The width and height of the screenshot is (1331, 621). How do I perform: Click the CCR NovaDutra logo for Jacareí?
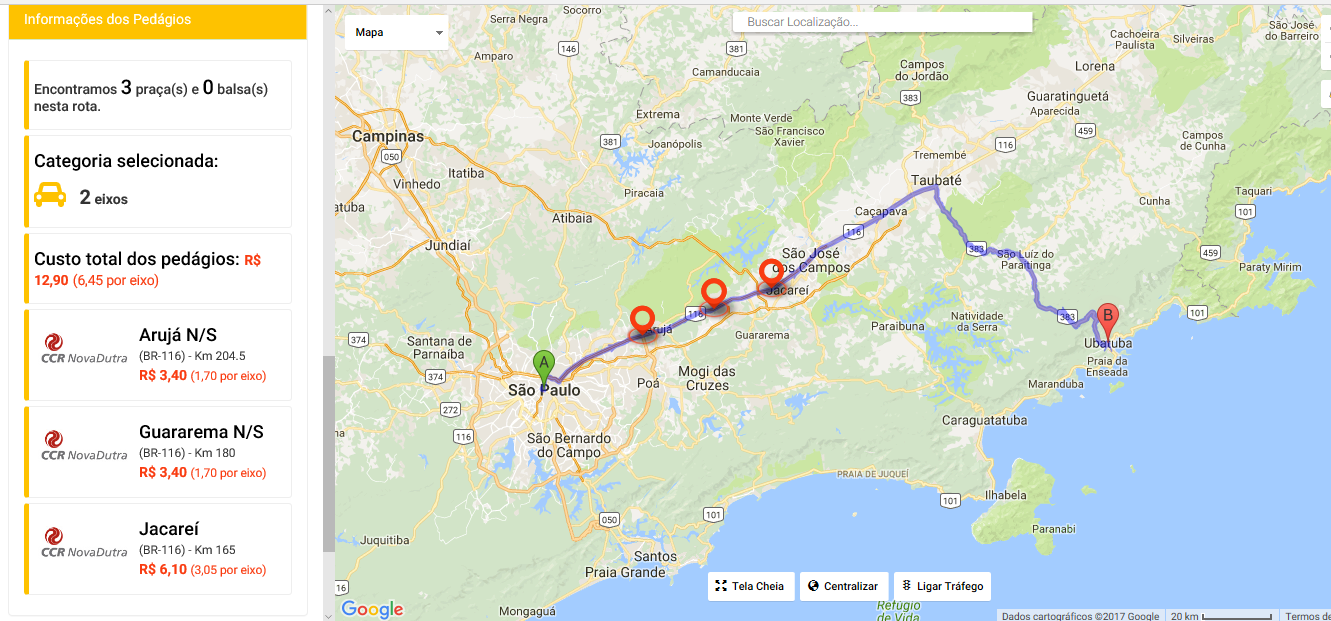tap(84, 543)
